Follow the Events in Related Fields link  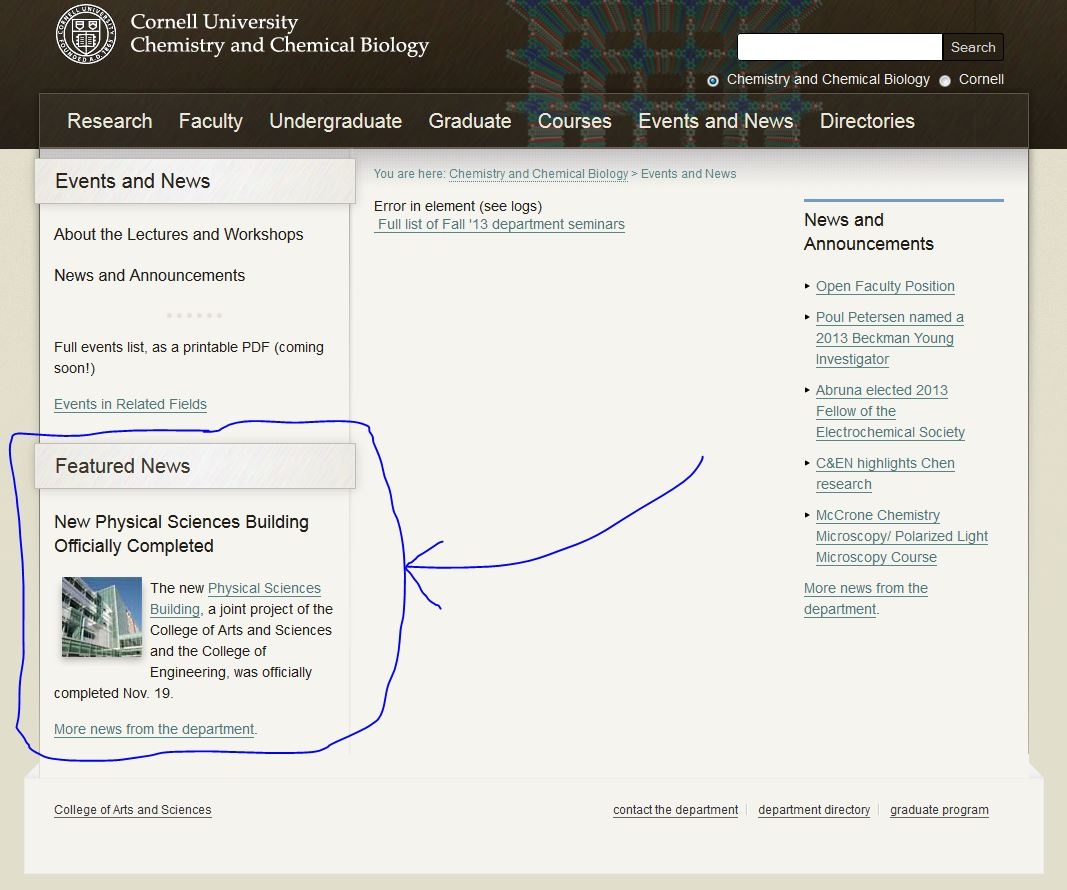pyautogui.click(x=130, y=404)
